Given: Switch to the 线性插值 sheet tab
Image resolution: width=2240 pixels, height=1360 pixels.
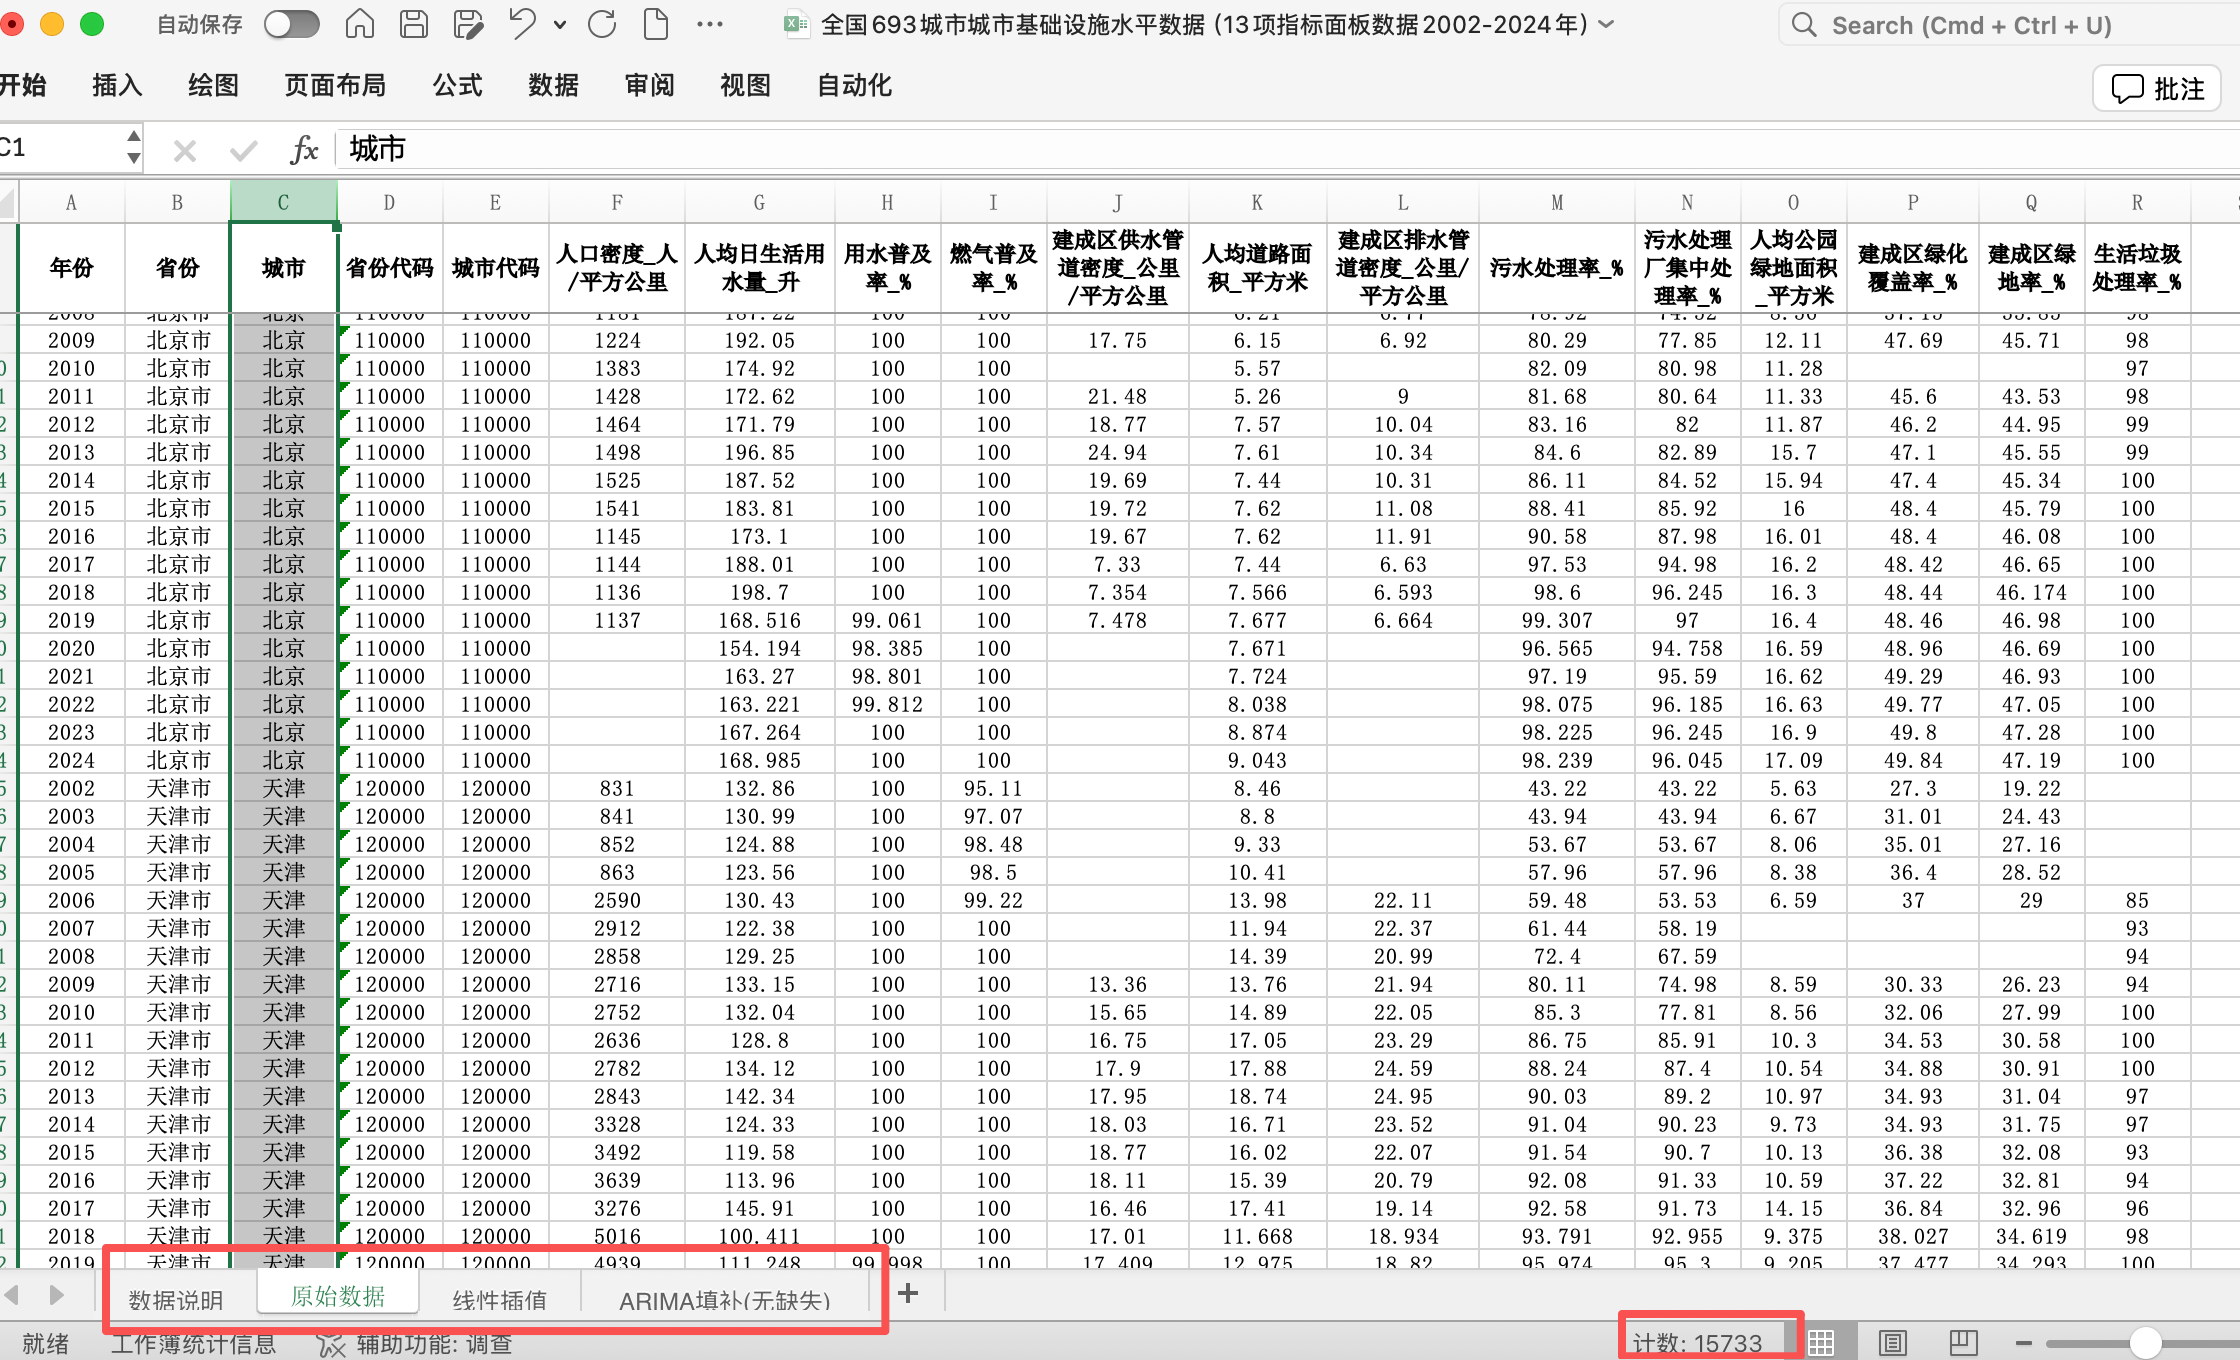Looking at the screenshot, I should click(x=499, y=1299).
